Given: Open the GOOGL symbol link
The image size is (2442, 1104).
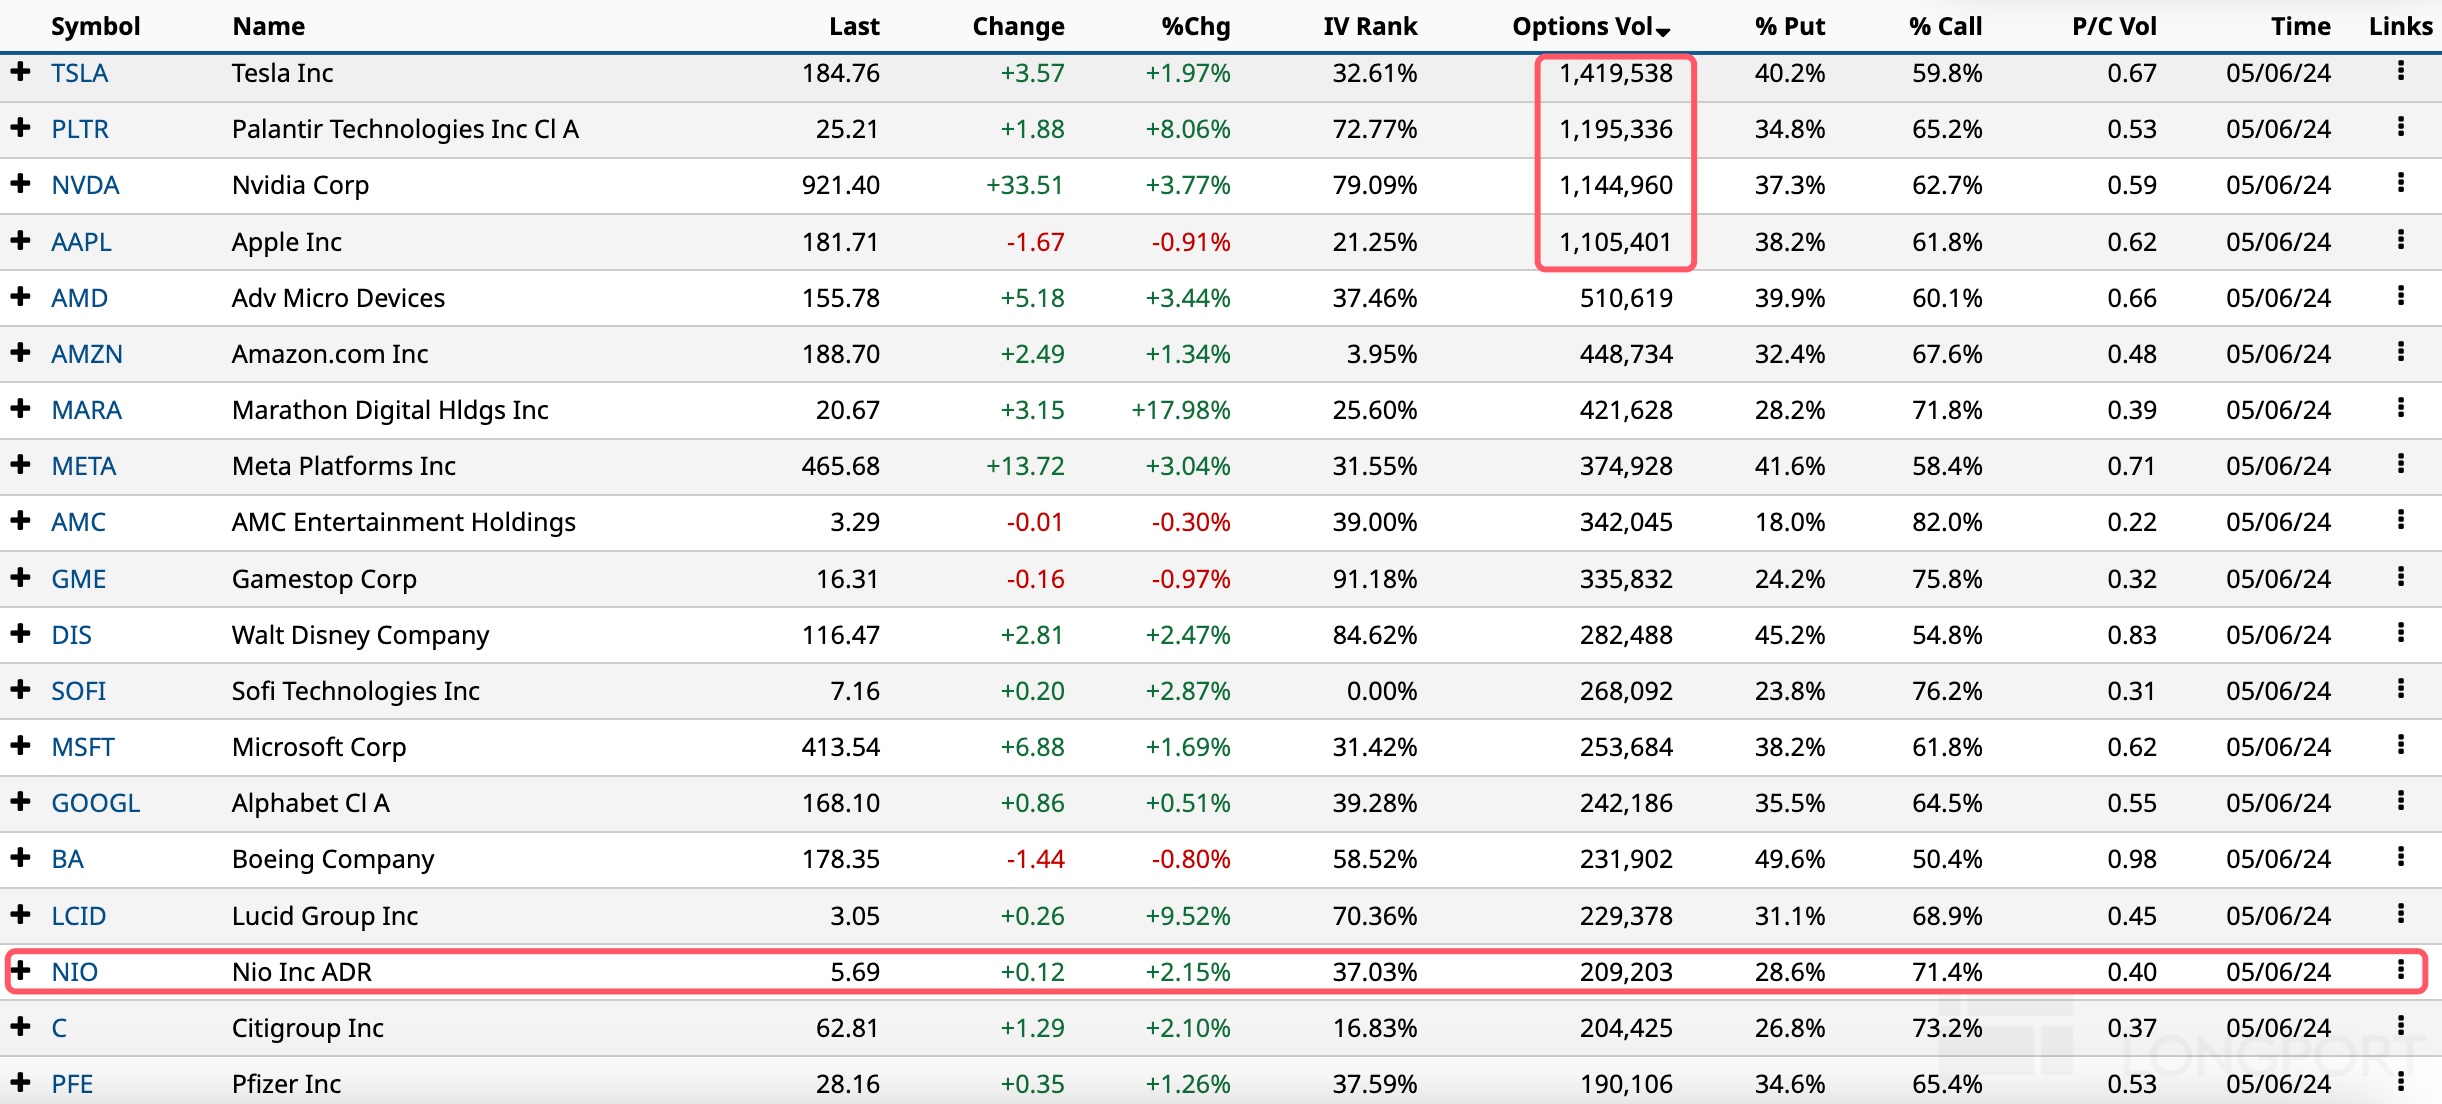Looking at the screenshot, I should pyautogui.click(x=95, y=803).
